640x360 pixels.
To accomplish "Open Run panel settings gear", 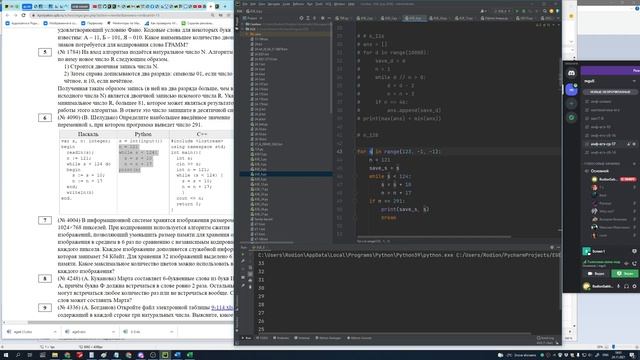I will (552, 247).
